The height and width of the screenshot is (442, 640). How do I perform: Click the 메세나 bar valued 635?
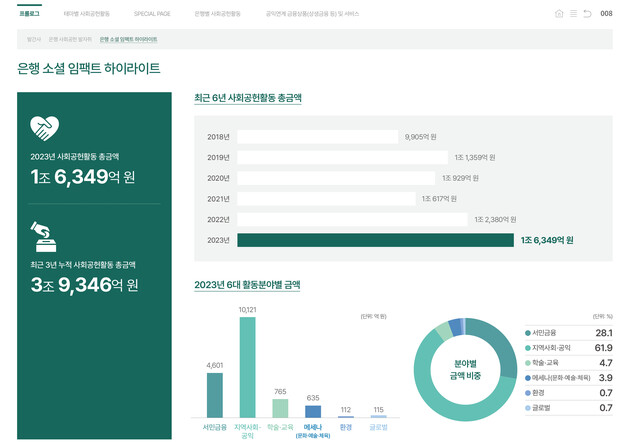coord(313,411)
